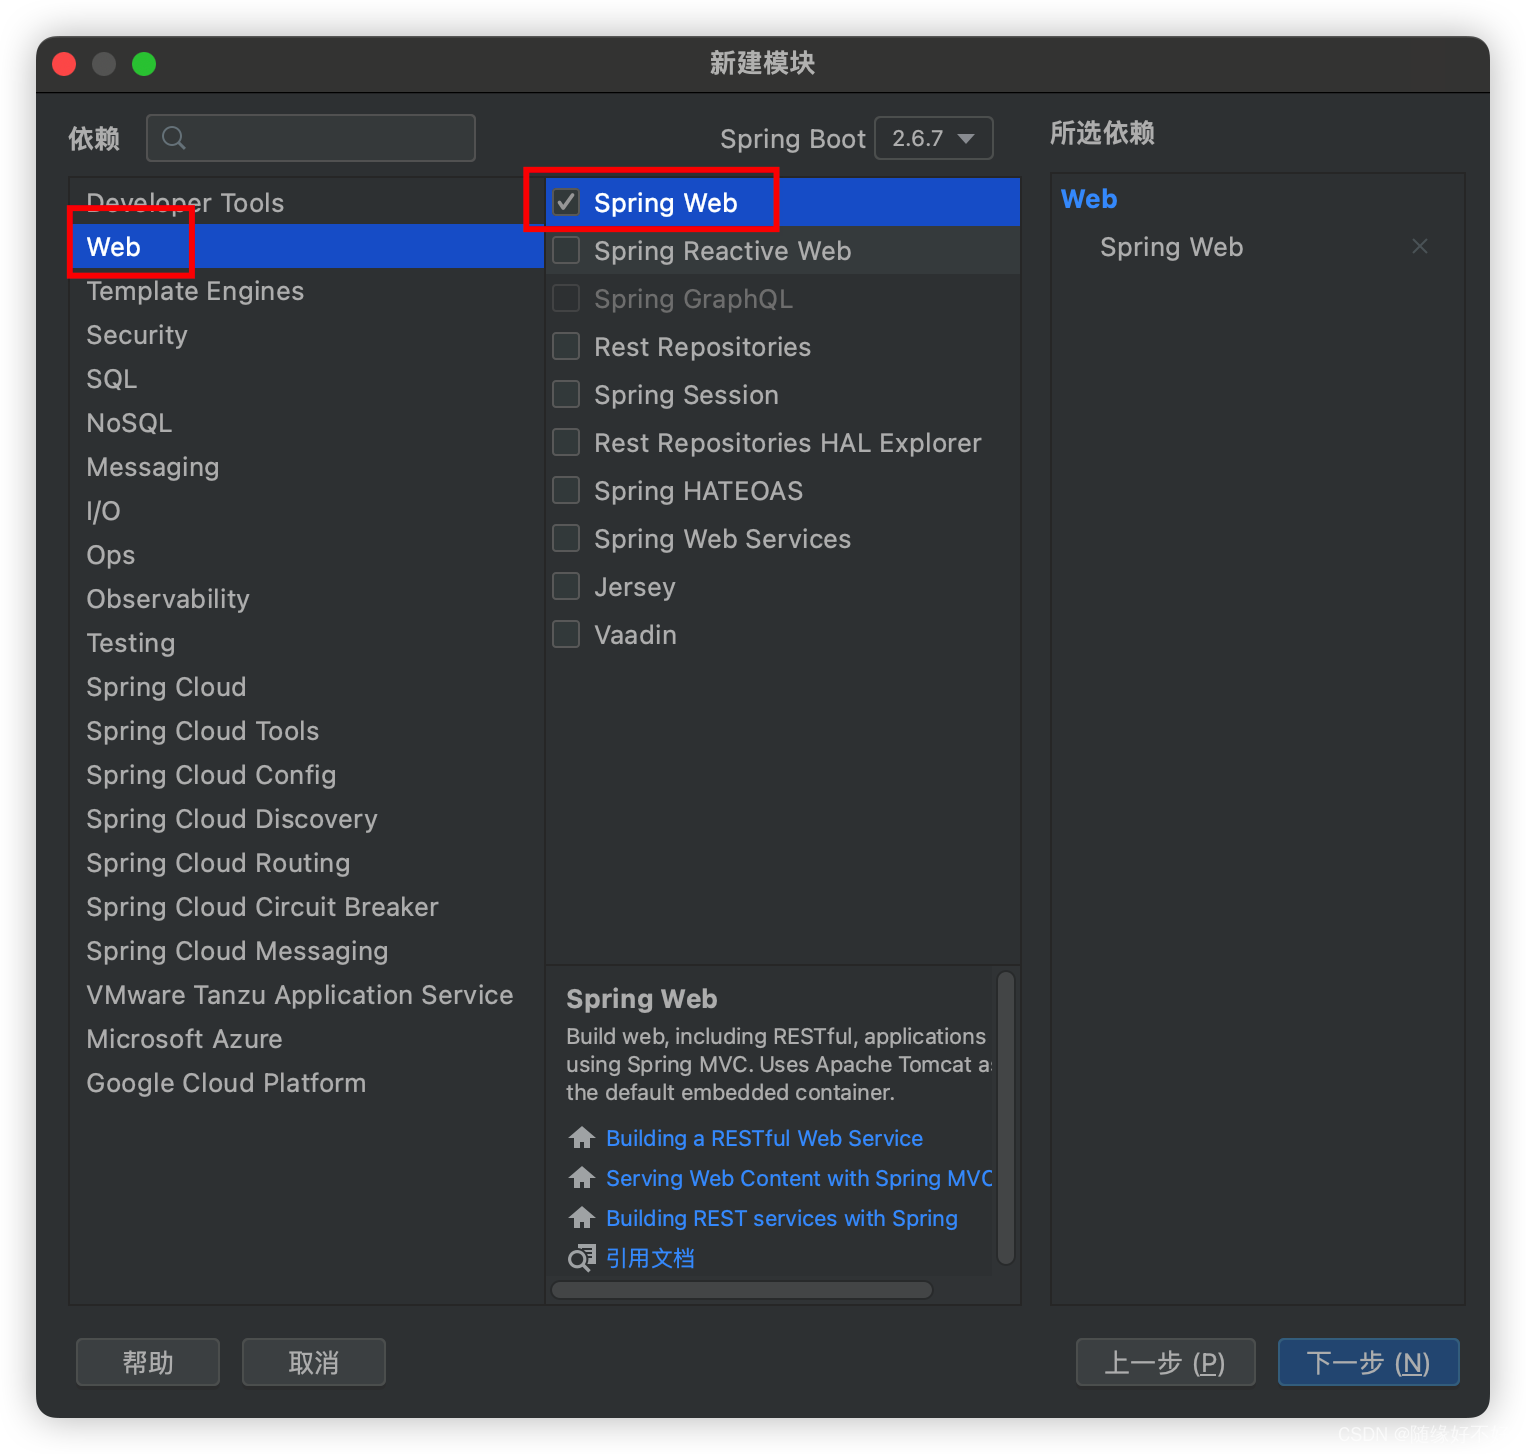Open the Spring Boot version dropdown
The image size is (1526, 1454).
pos(933,138)
